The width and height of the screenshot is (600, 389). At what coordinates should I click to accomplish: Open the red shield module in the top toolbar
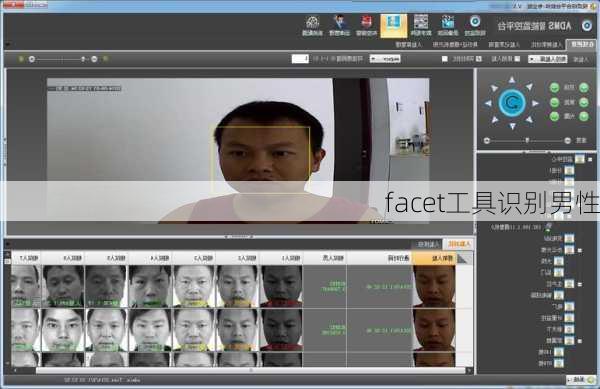(x=367, y=26)
